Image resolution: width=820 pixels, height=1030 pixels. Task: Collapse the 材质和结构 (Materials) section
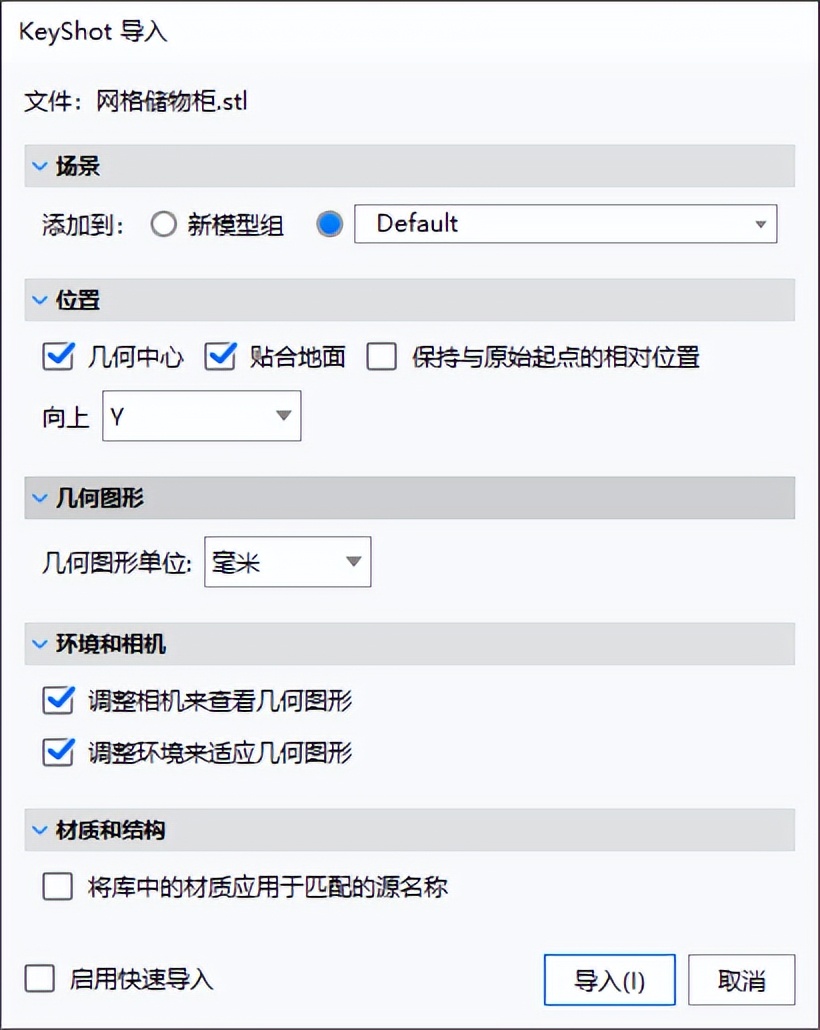39,829
